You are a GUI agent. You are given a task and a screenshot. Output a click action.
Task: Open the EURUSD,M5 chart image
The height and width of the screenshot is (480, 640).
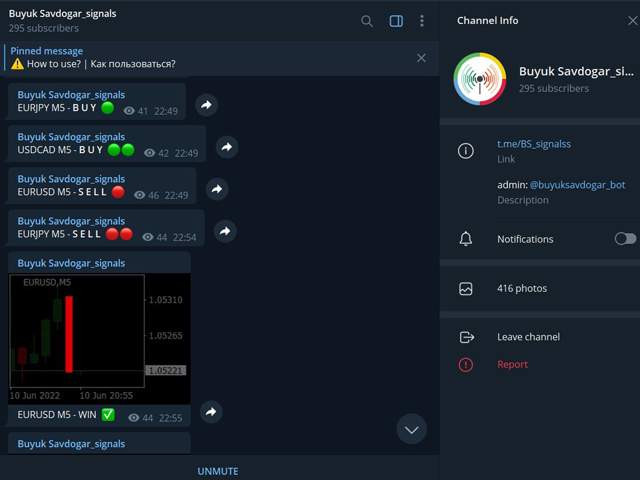[x=99, y=338]
